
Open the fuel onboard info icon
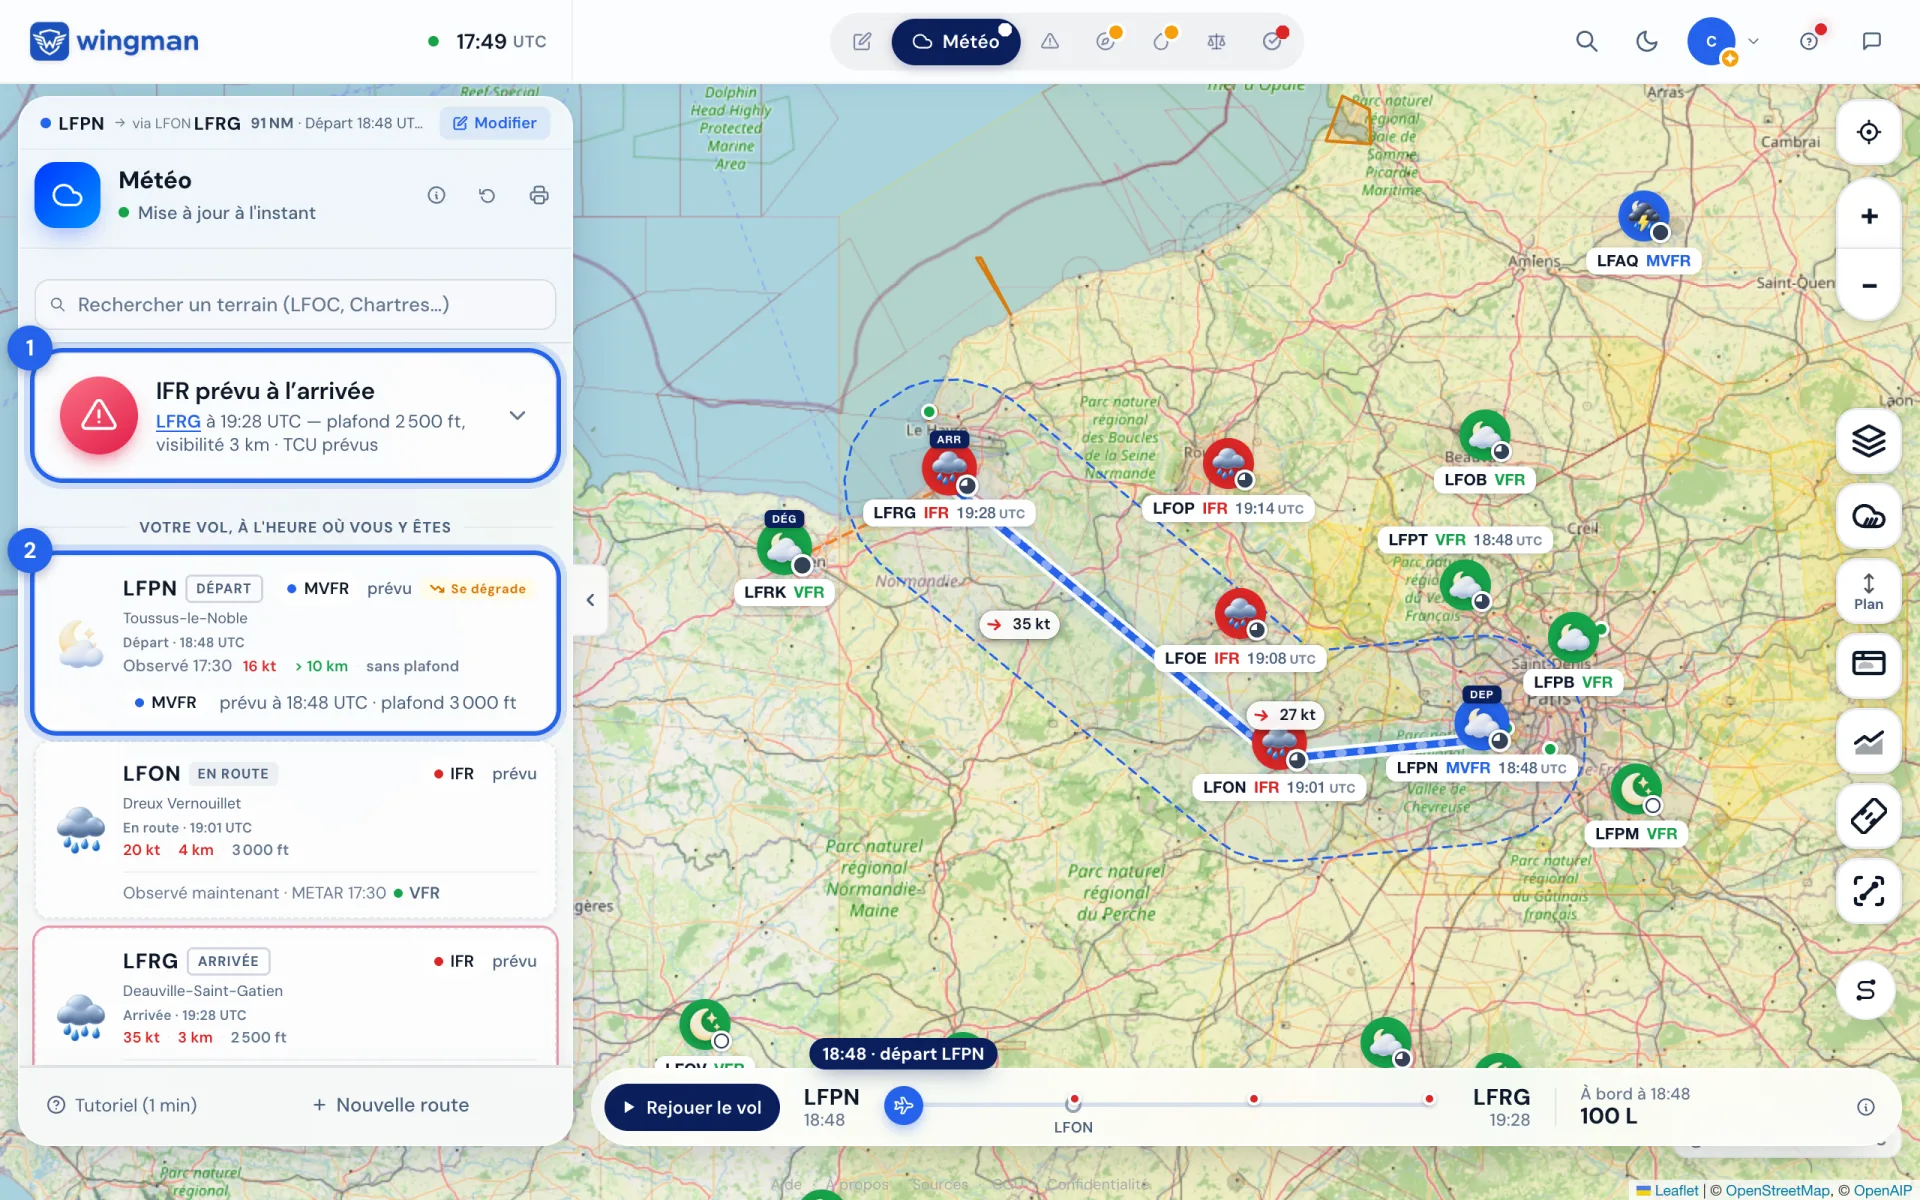pos(1865,1107)
